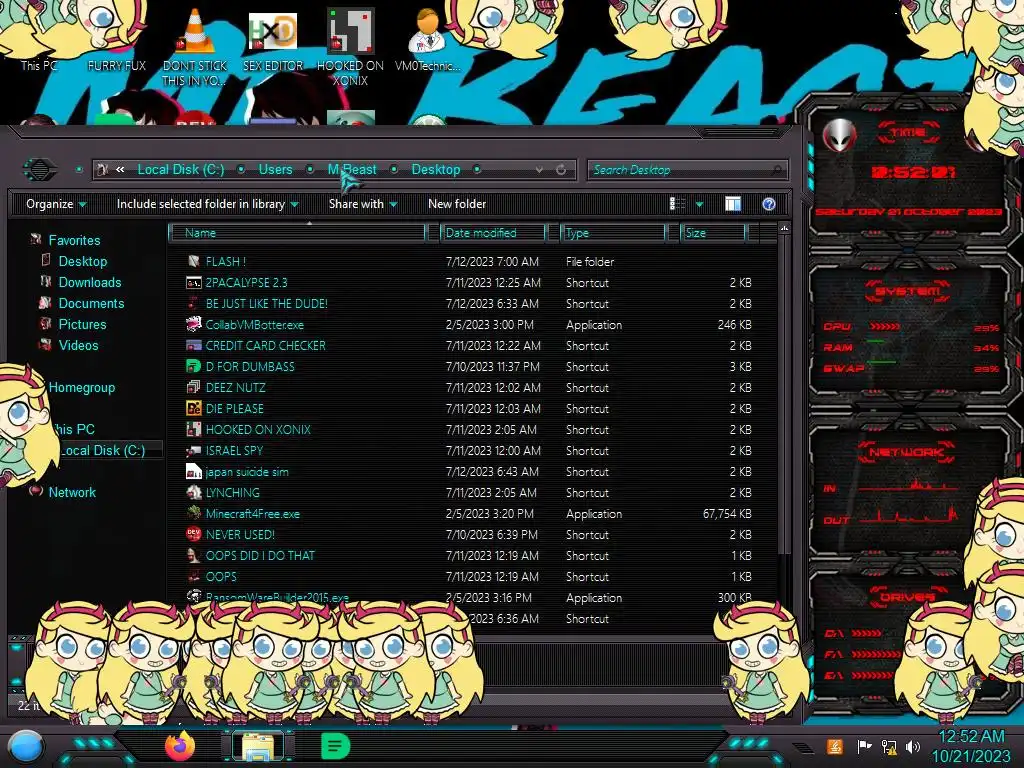Open the Organize dropdown menu

coord(56,204)
